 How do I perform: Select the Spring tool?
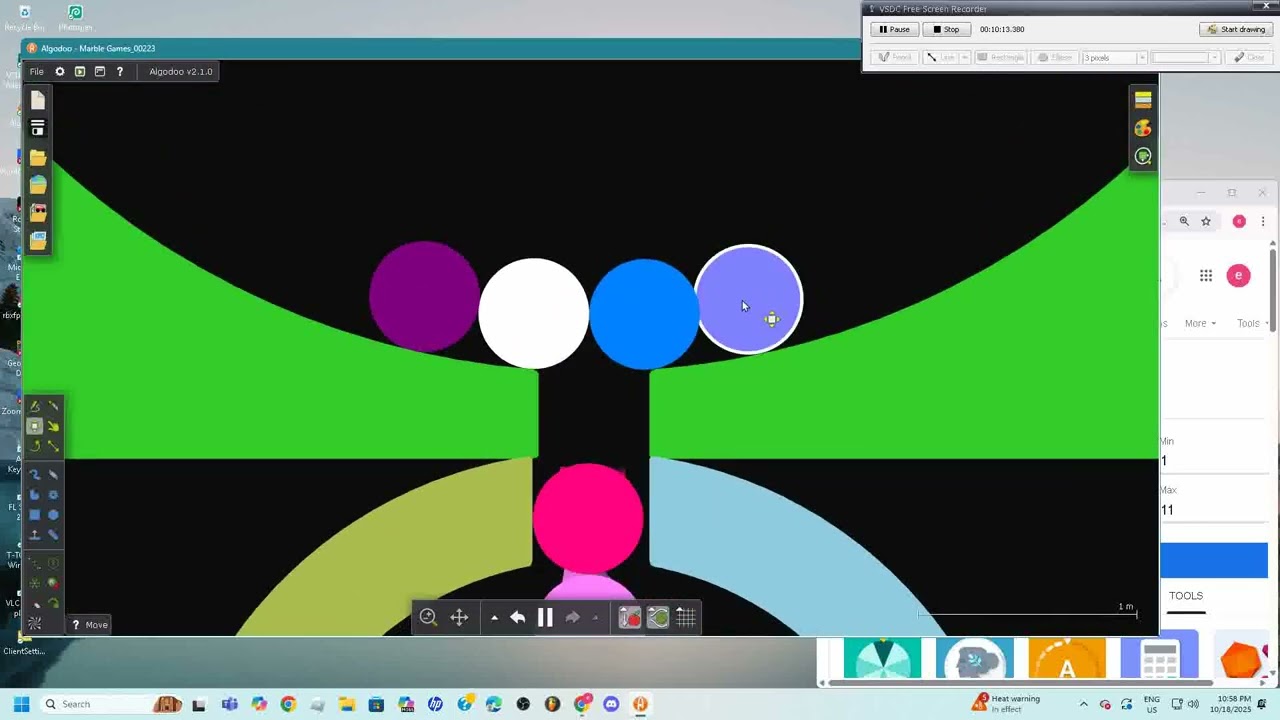coord(34,564)
